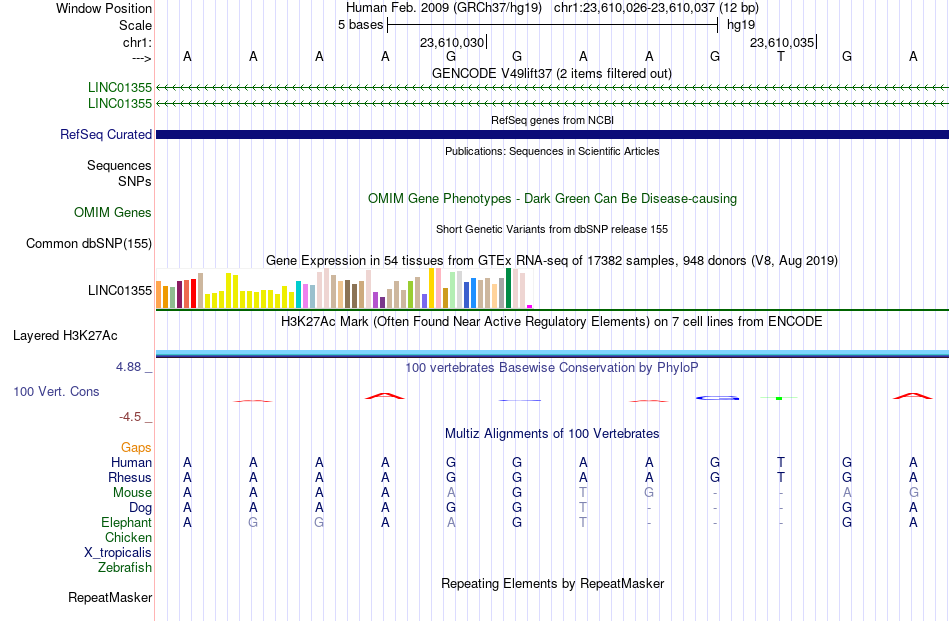
Task: Select the Mouse alignment row label
Action: [132, 493]
